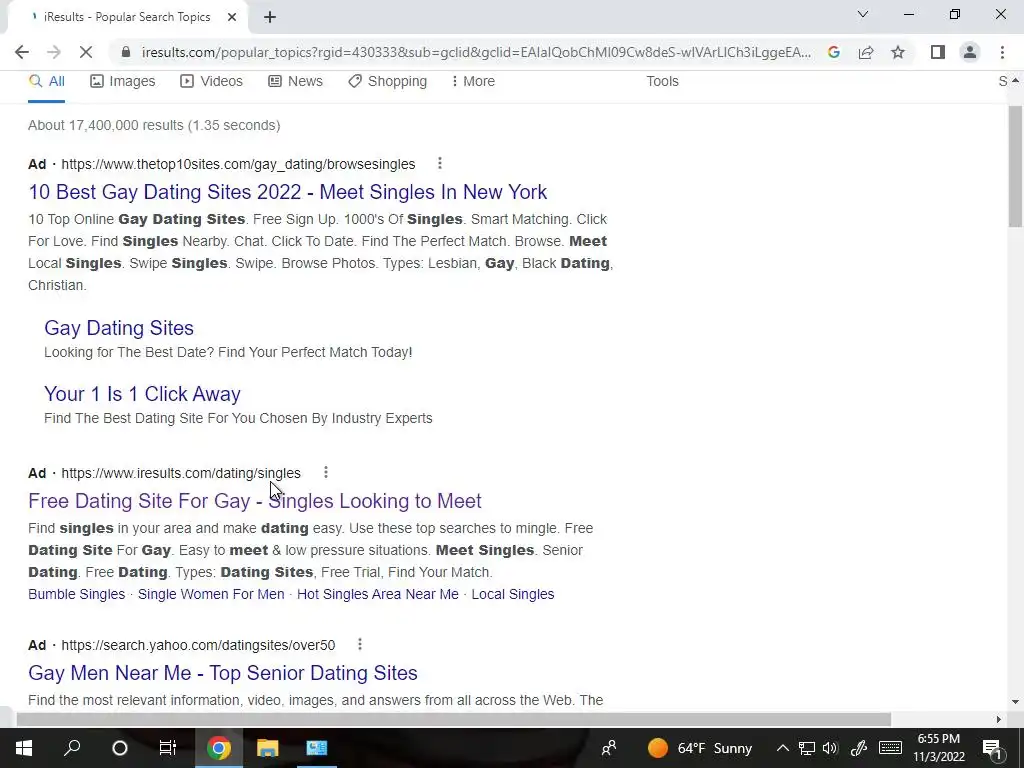The image size is (1024, 768).
Task: Open Free Dating Site For Gay link
Action: point(255,501)
